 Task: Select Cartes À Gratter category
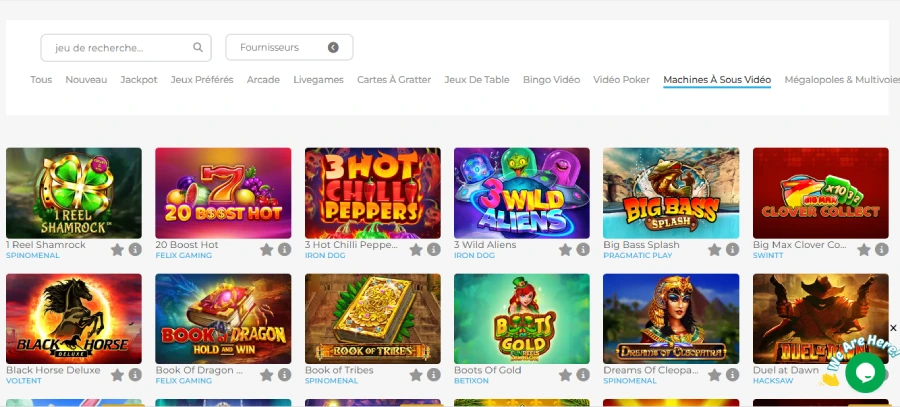click(394, 80)
